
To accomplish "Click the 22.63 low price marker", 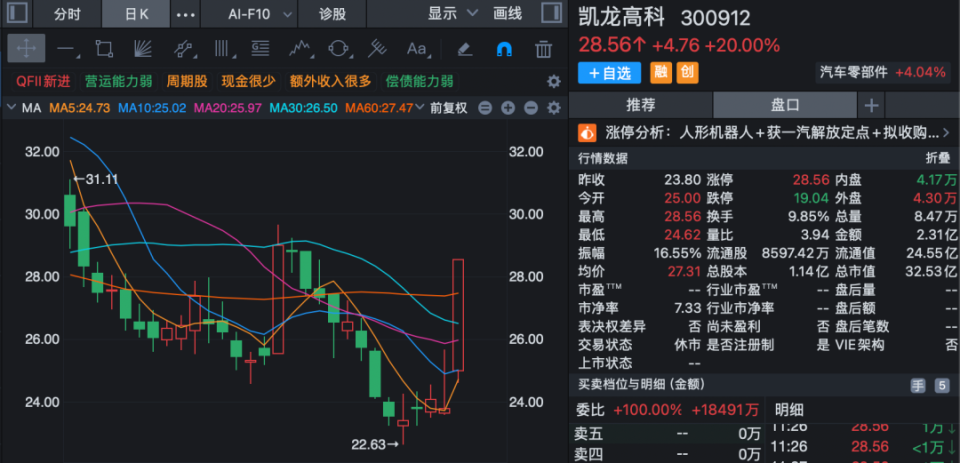I will 375,444.
